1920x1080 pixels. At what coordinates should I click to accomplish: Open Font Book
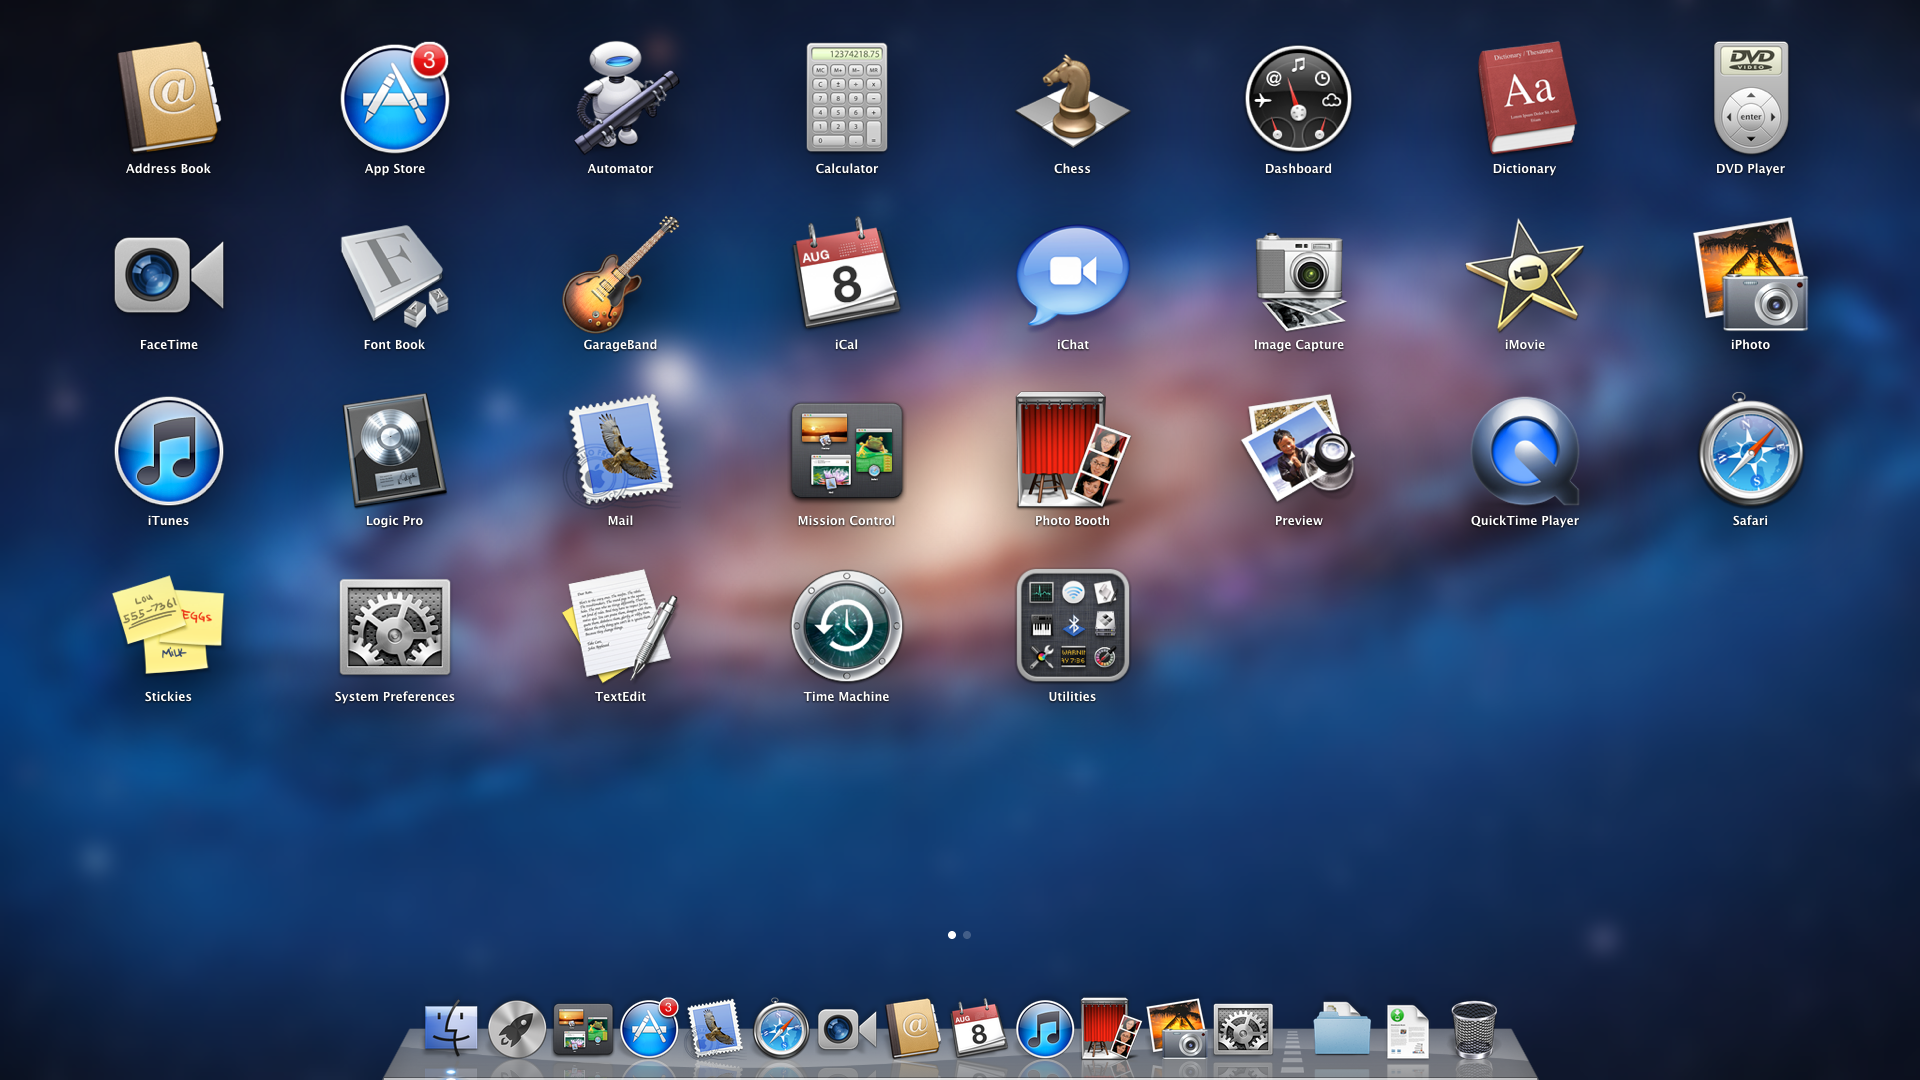coord(394,275)
